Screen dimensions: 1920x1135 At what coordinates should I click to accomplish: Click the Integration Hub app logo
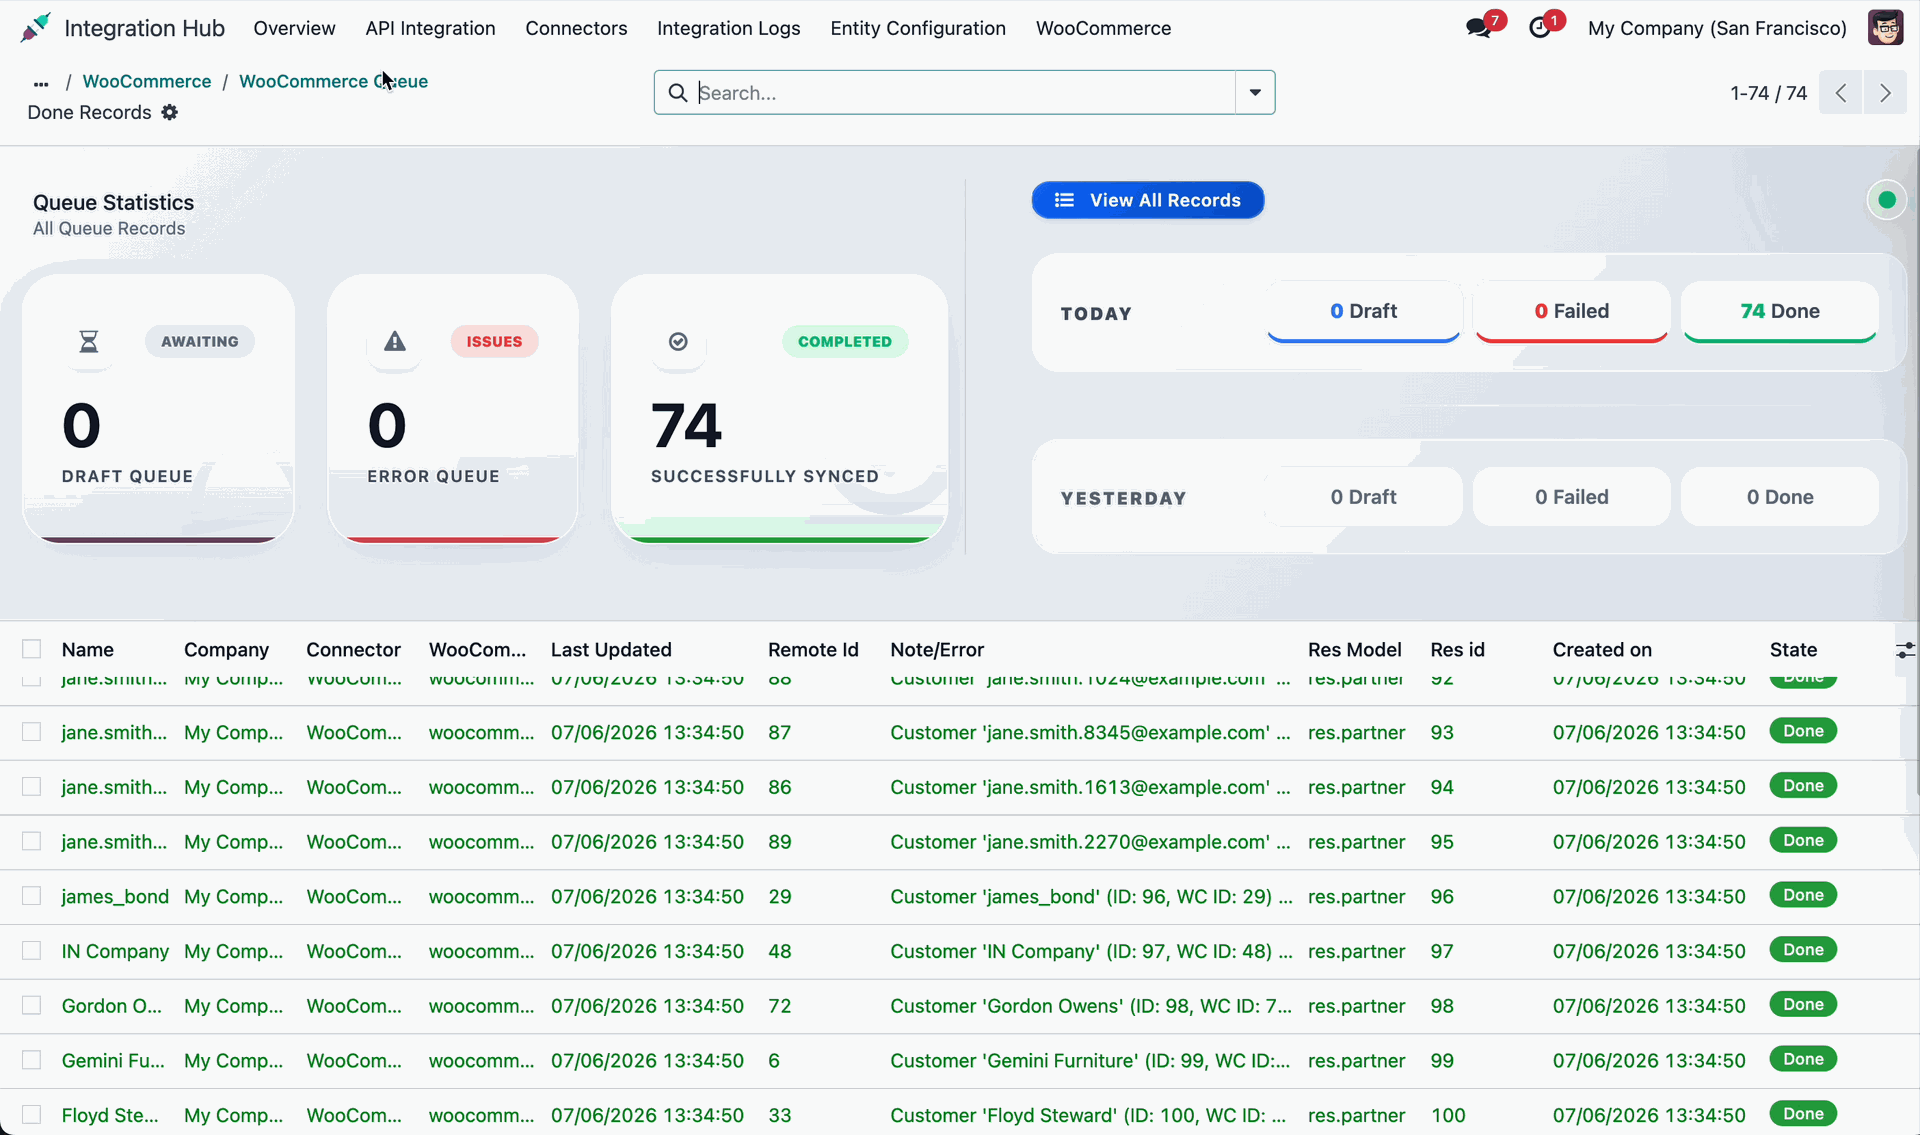click(35, 28)
